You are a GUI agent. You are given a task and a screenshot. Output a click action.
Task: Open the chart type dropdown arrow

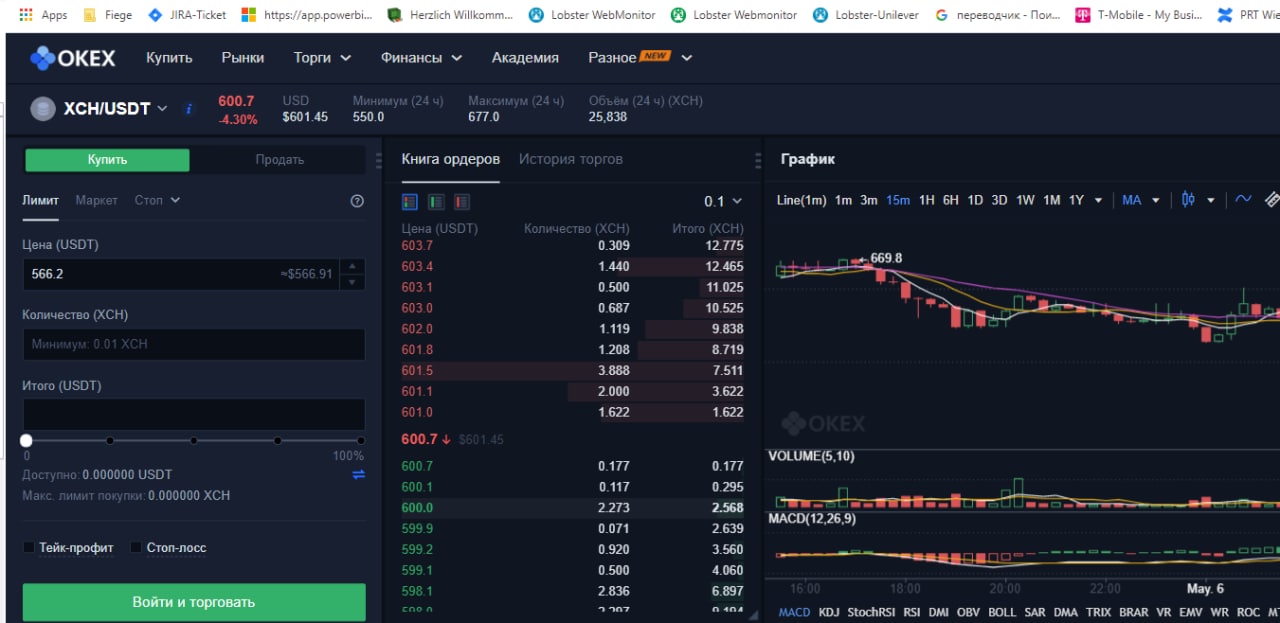(1211, 200)
